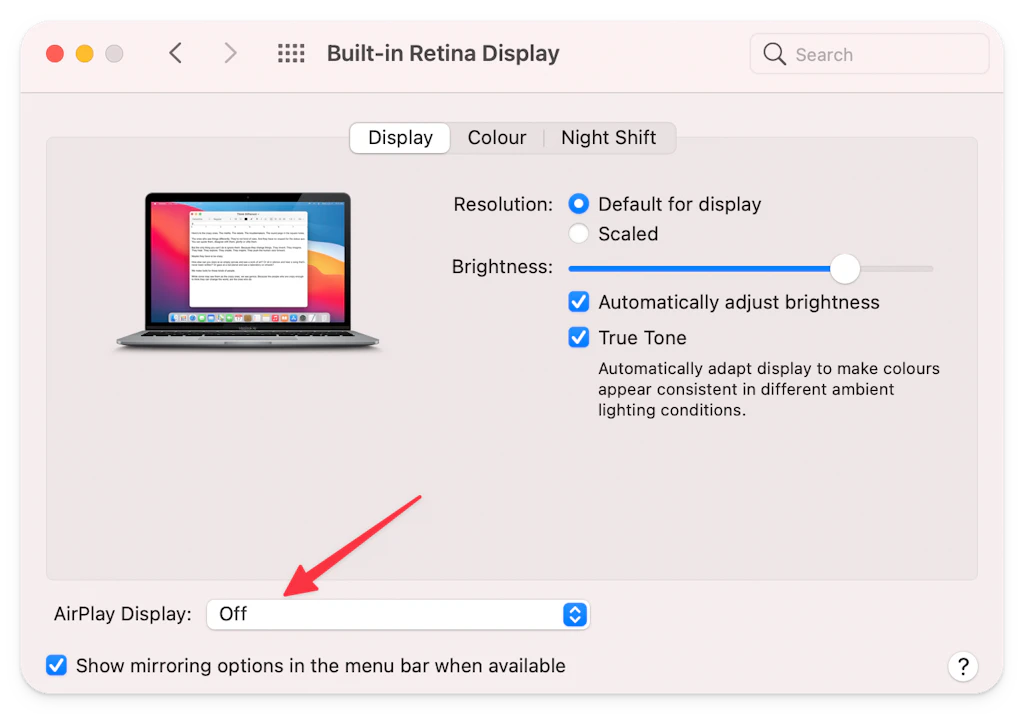This screenshot has width=1024, height=714.
Task: Go forward with the right chevron
Action: [x=230, y=53]
